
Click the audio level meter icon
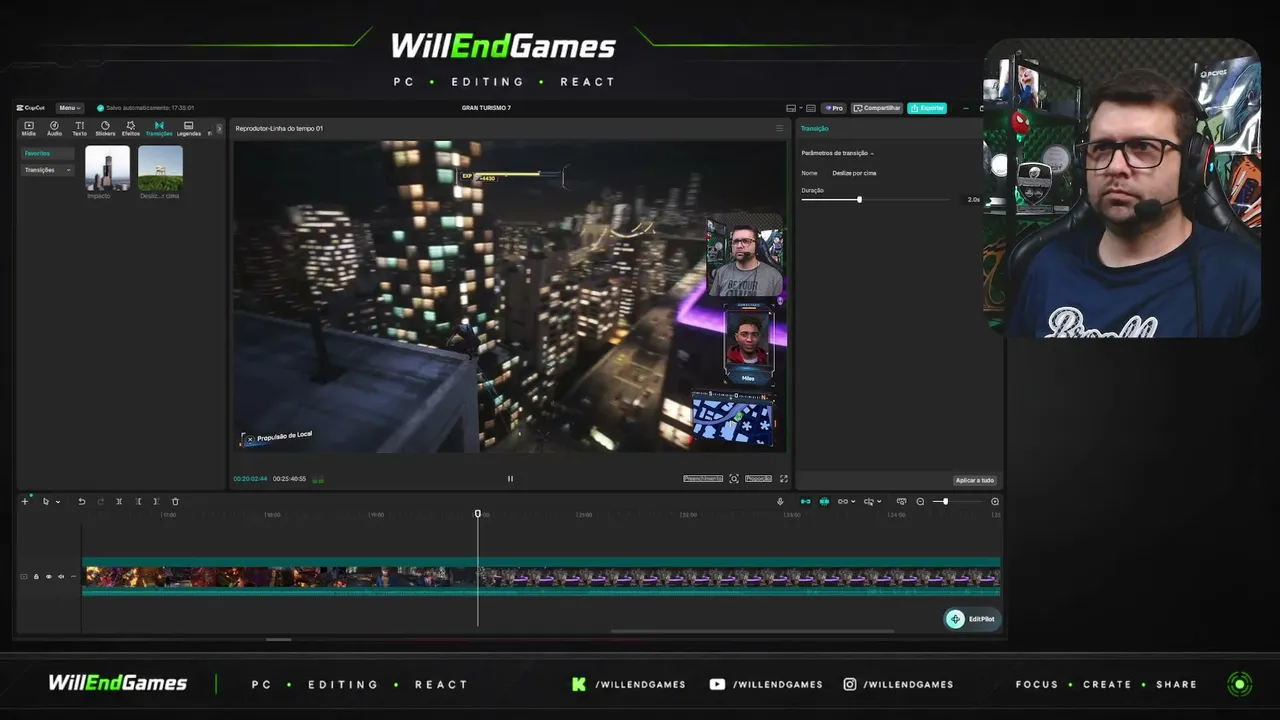coord(318,479)
